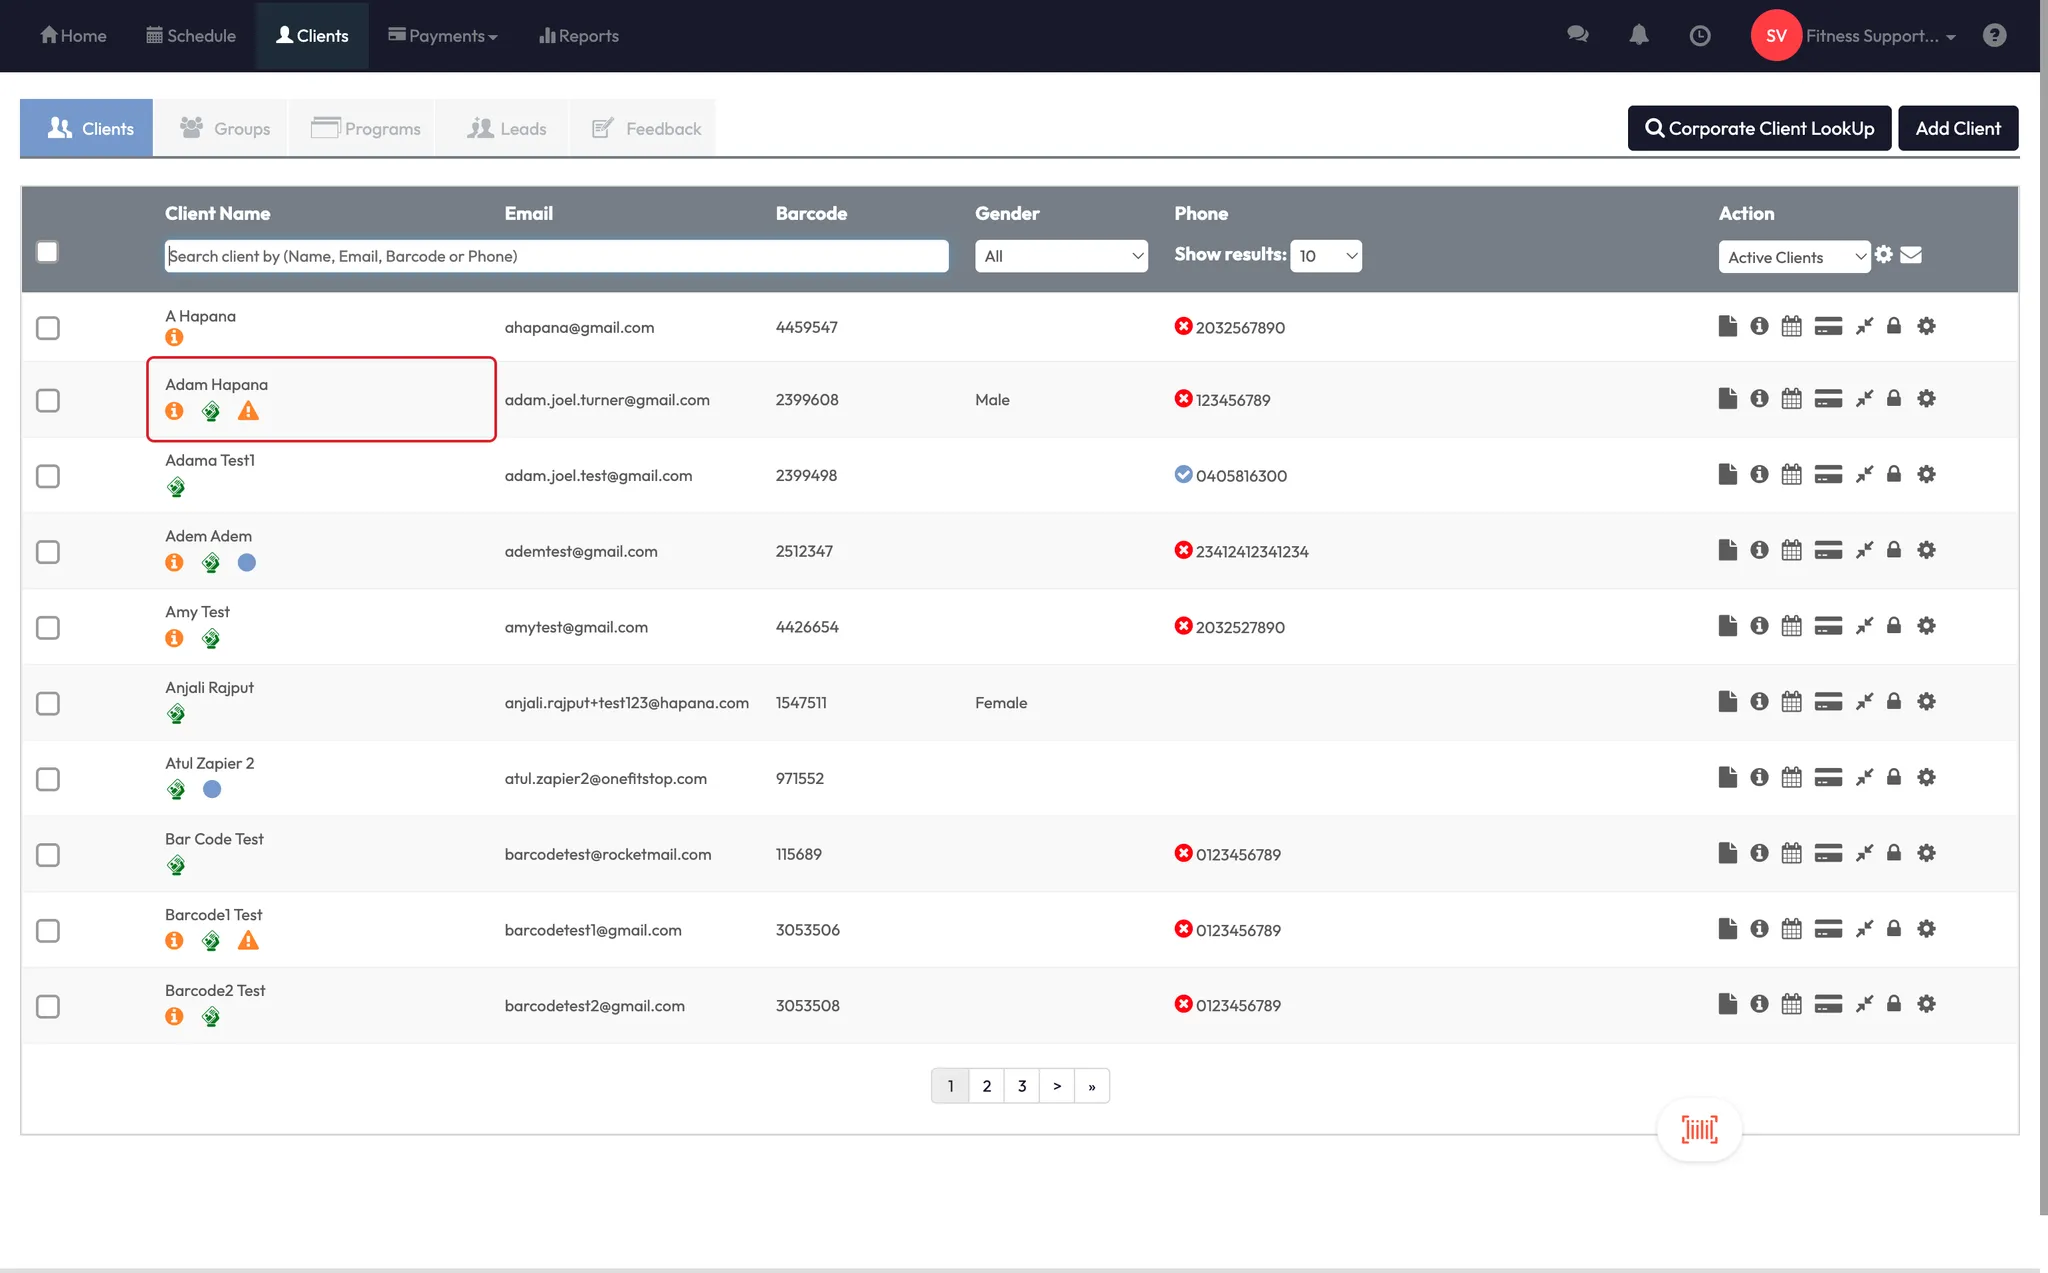Open the help question mark icon
This screenshot has width=2048, height=1273.
pos(1994,35)
